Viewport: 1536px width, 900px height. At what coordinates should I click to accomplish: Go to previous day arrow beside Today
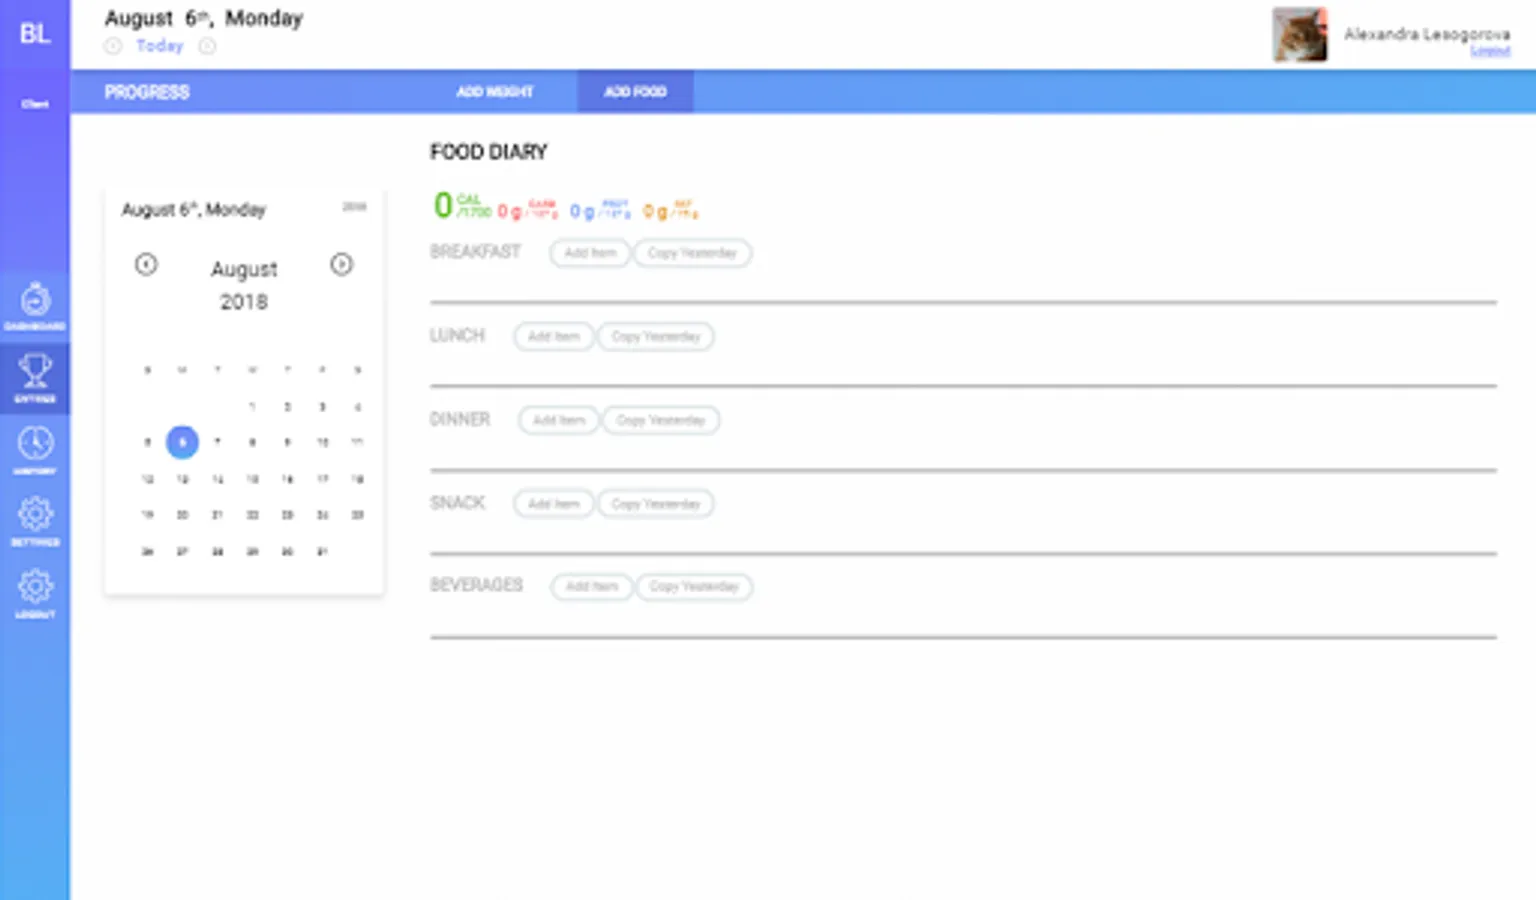pyautogui.click(x=113, y=46)
